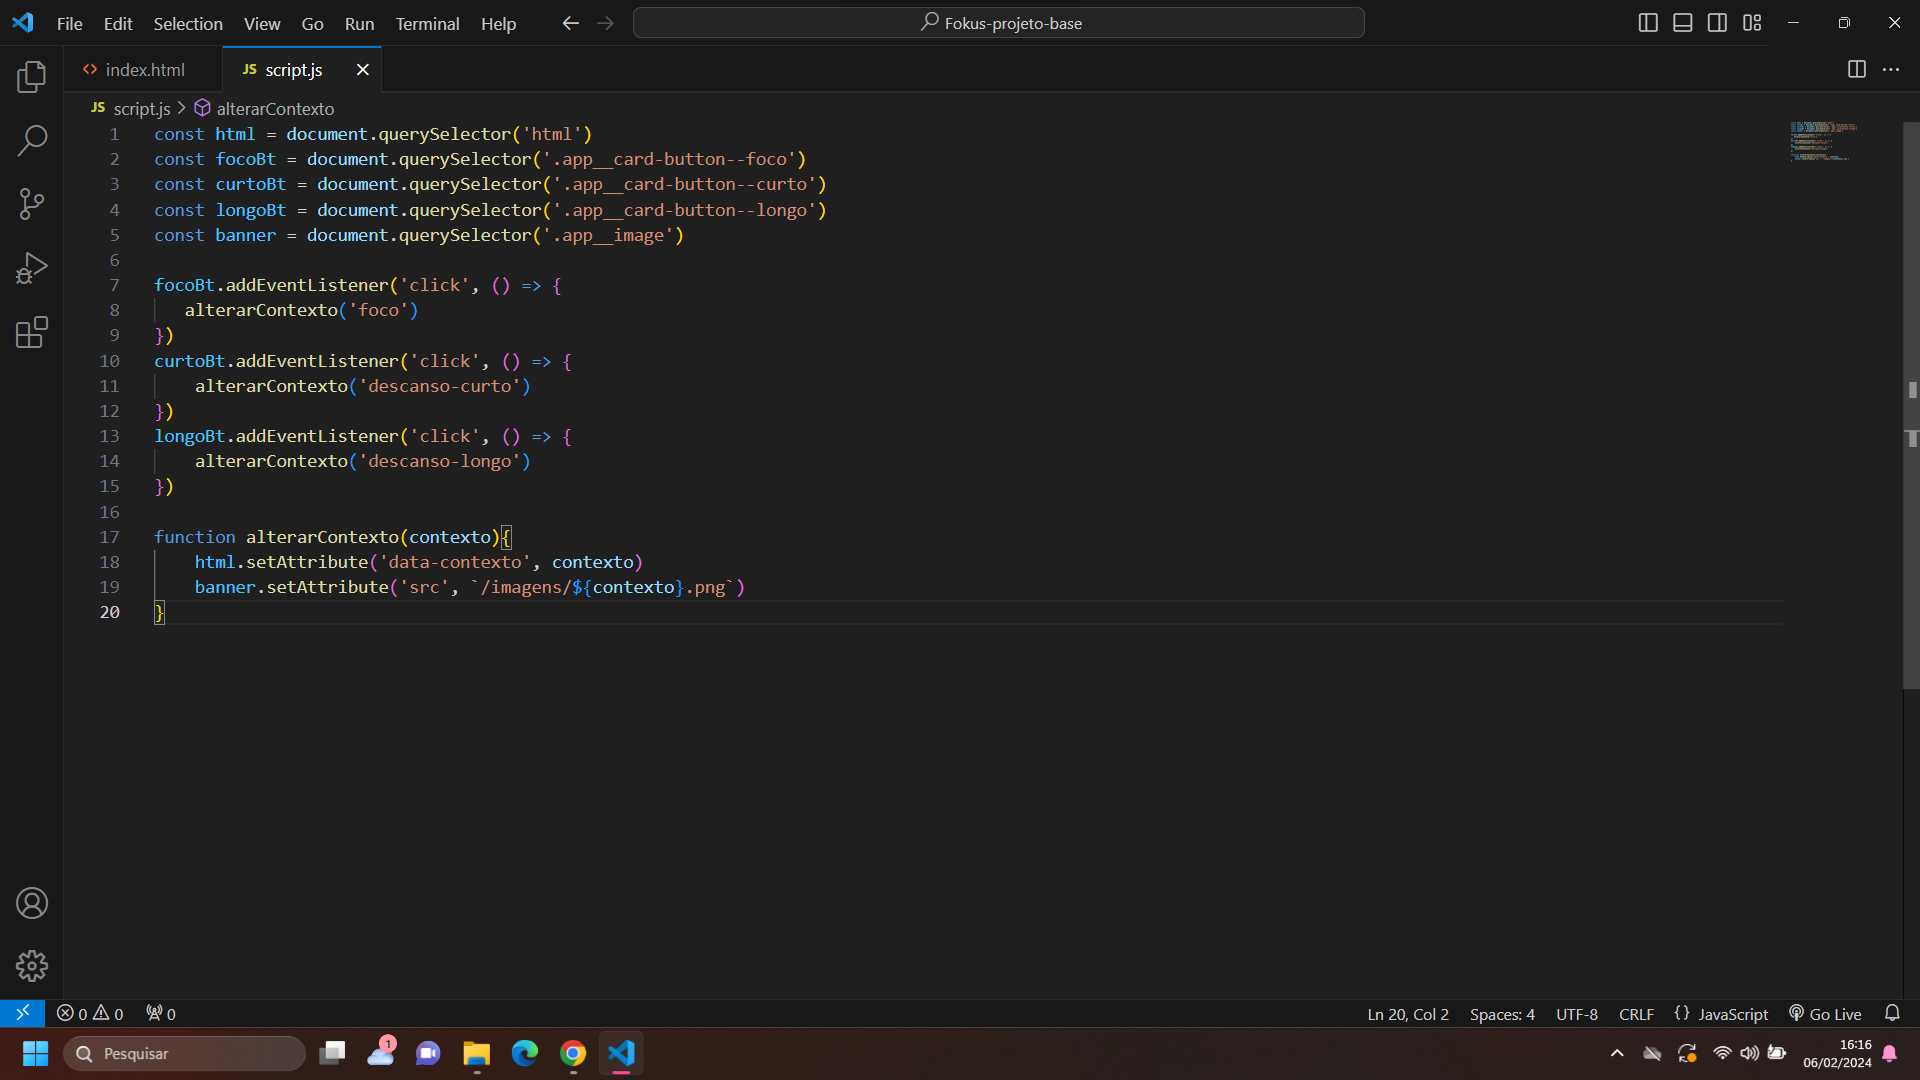Image resolution: width=1920 pixels, height=1080 pixels.
Task: Open the Windows Start menu
Action: [x=35, y=1053]
